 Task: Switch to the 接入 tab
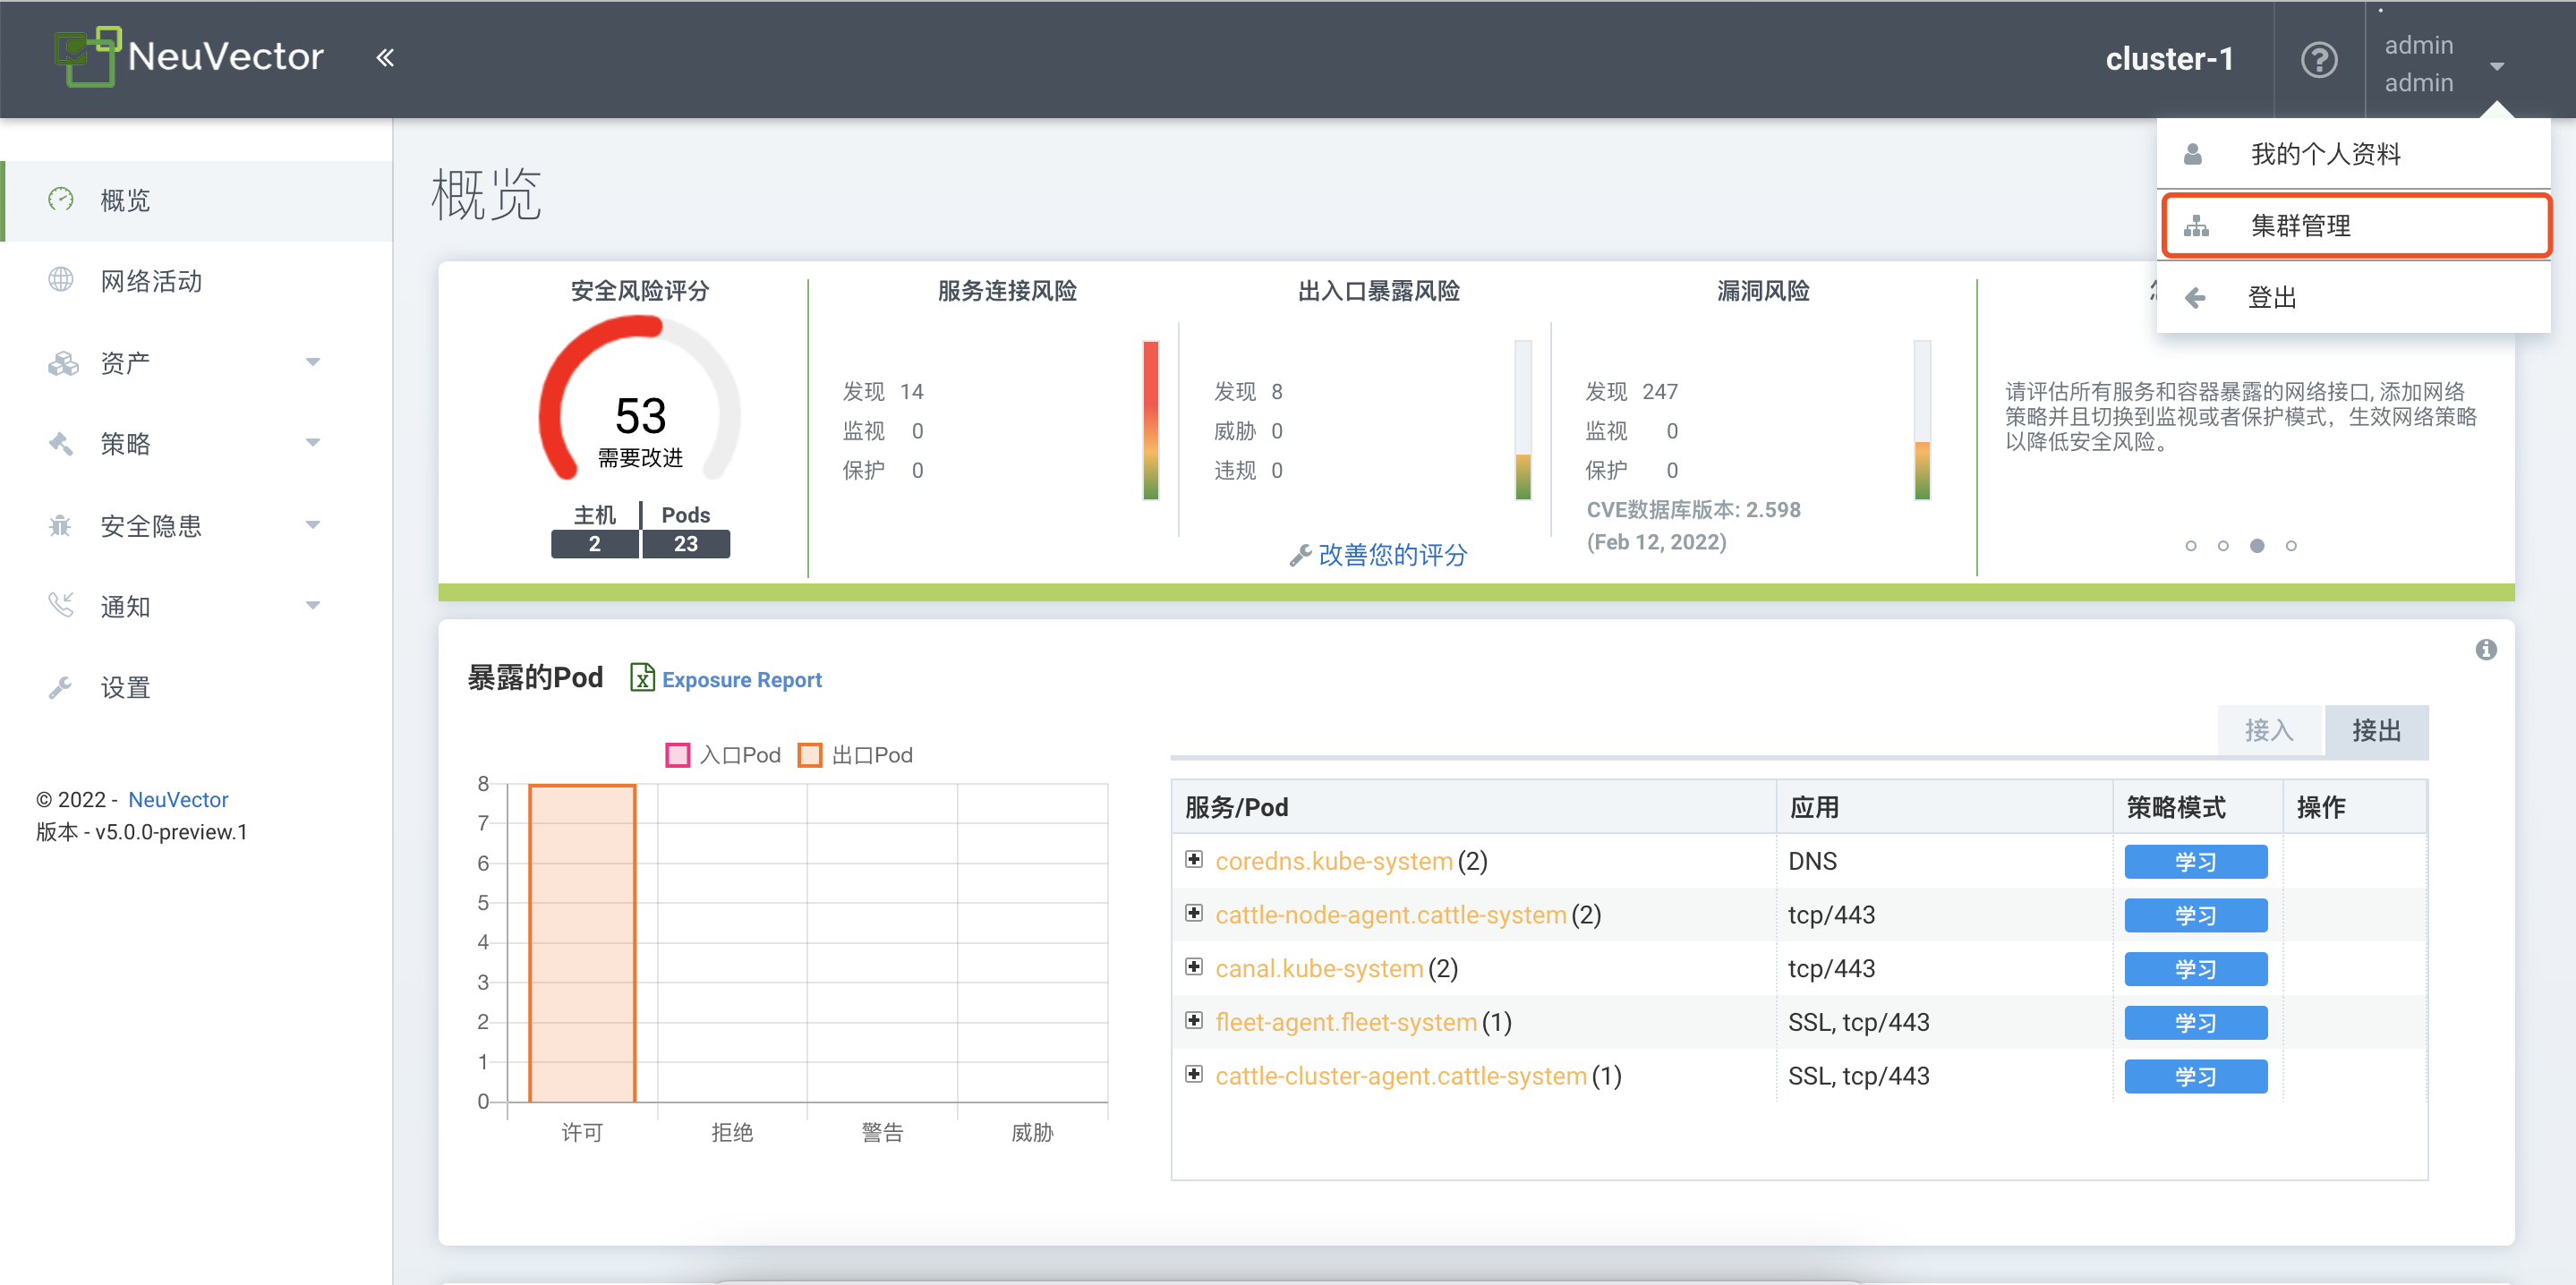click(x=2268, y=730)
